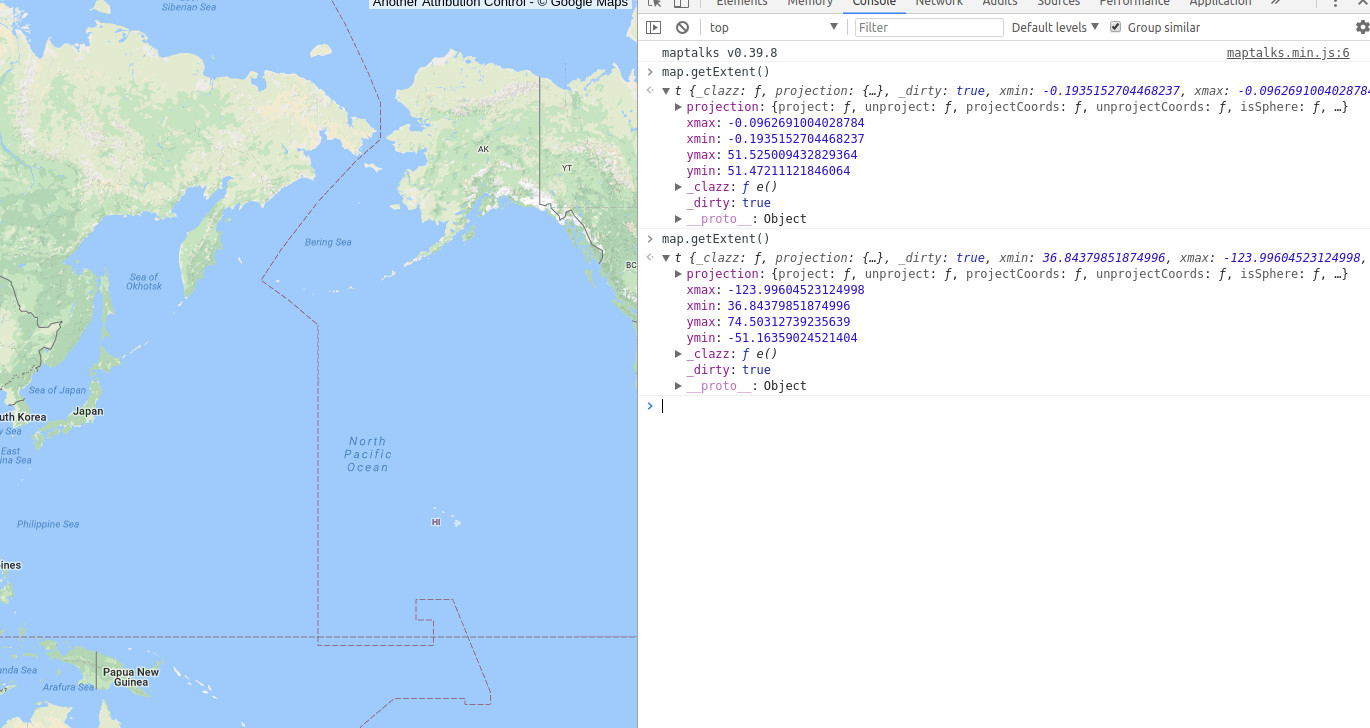
Task: Uncheck the Group similar checkbox
Action: pyautogui.click(x=1115, y=27)
